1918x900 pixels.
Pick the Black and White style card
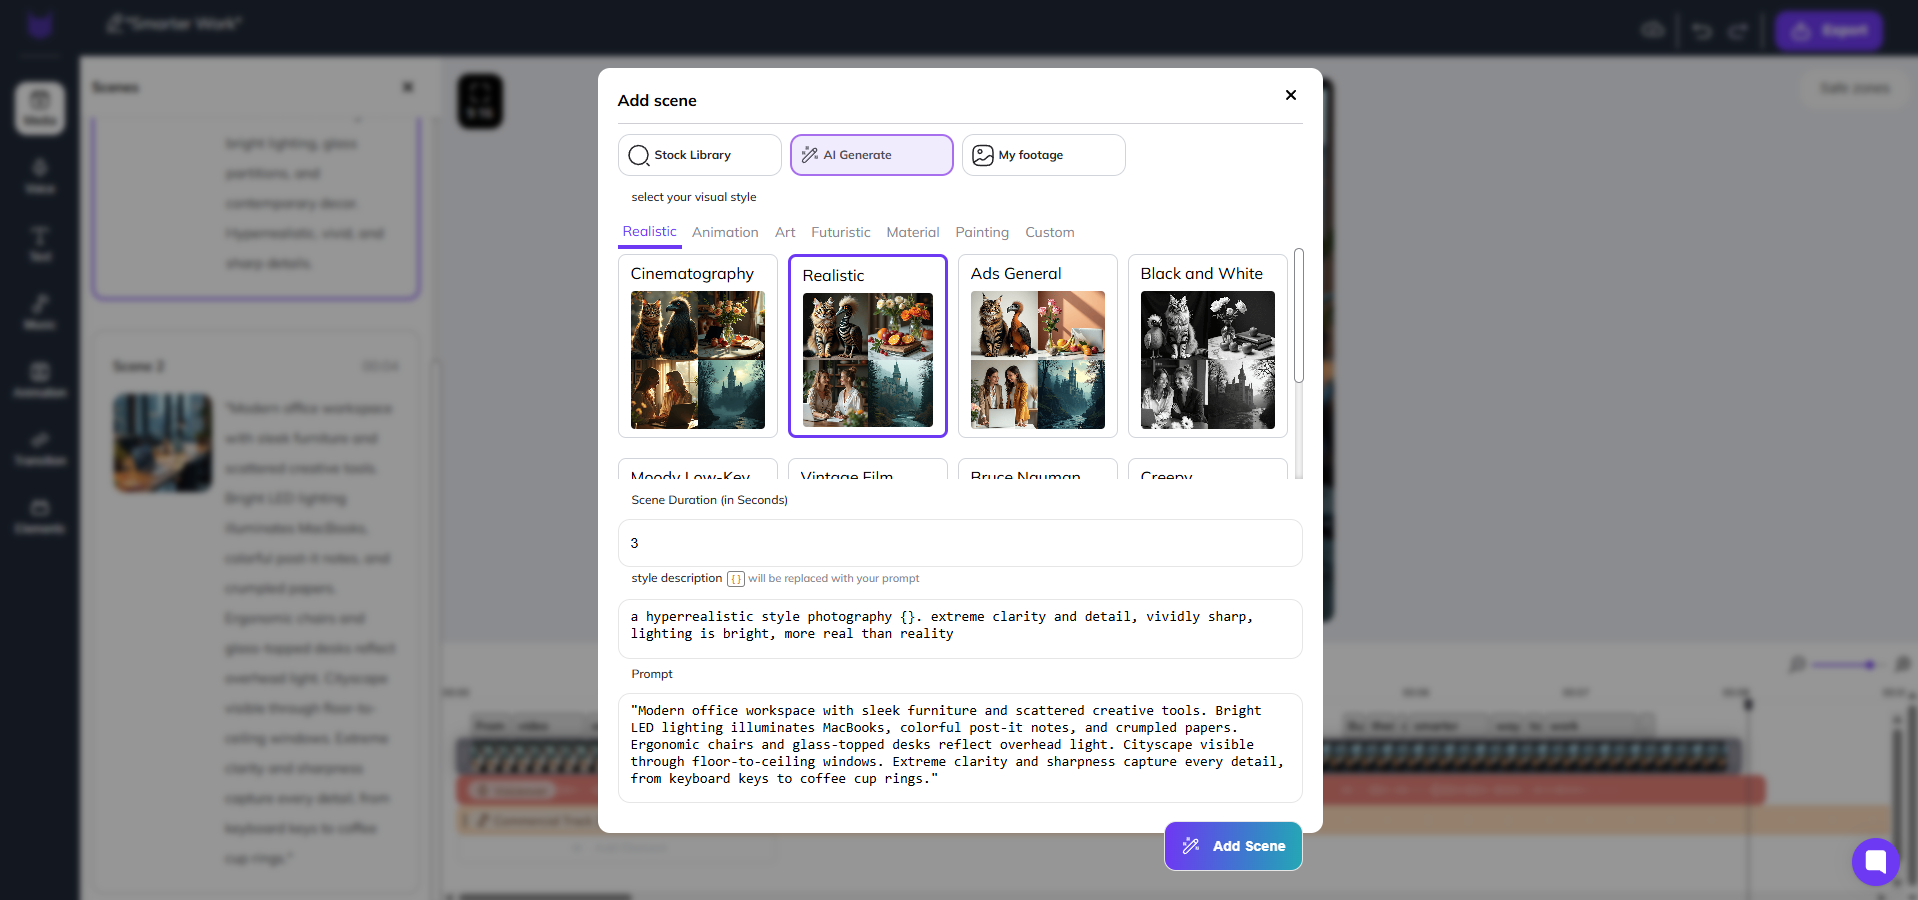1208,346
